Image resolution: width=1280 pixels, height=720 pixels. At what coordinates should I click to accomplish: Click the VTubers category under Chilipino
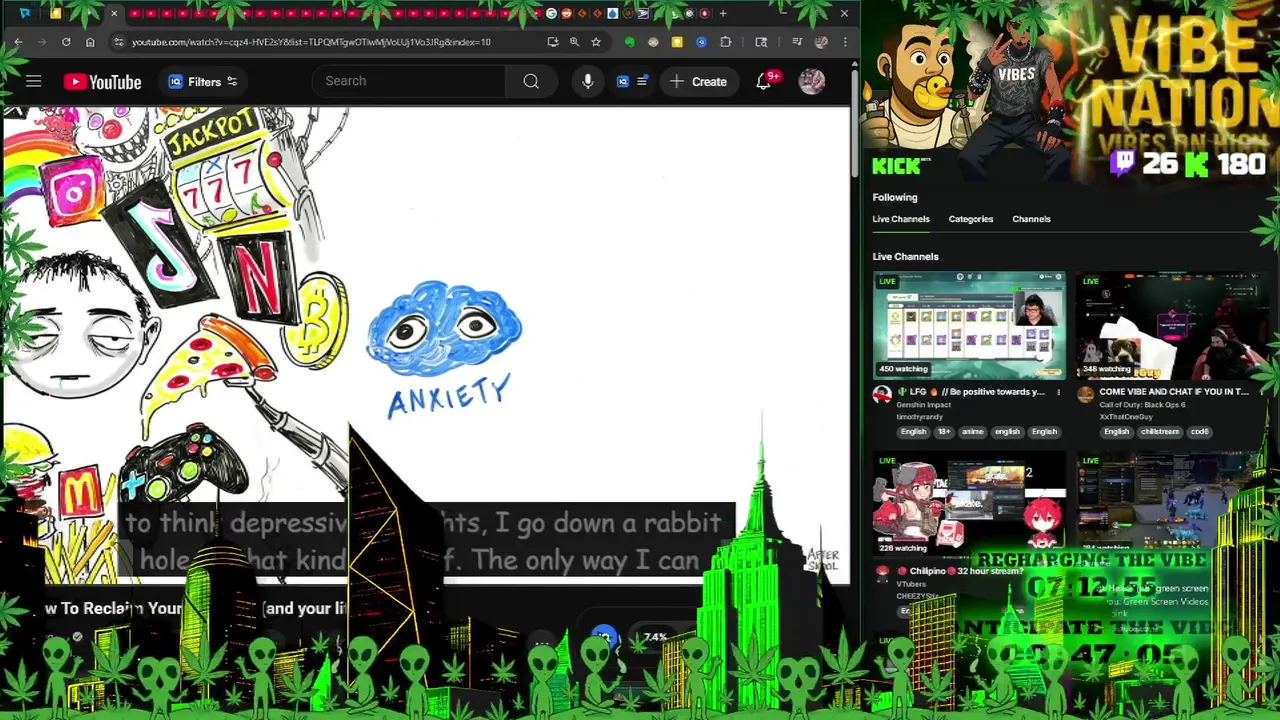[x=911, y=584]
